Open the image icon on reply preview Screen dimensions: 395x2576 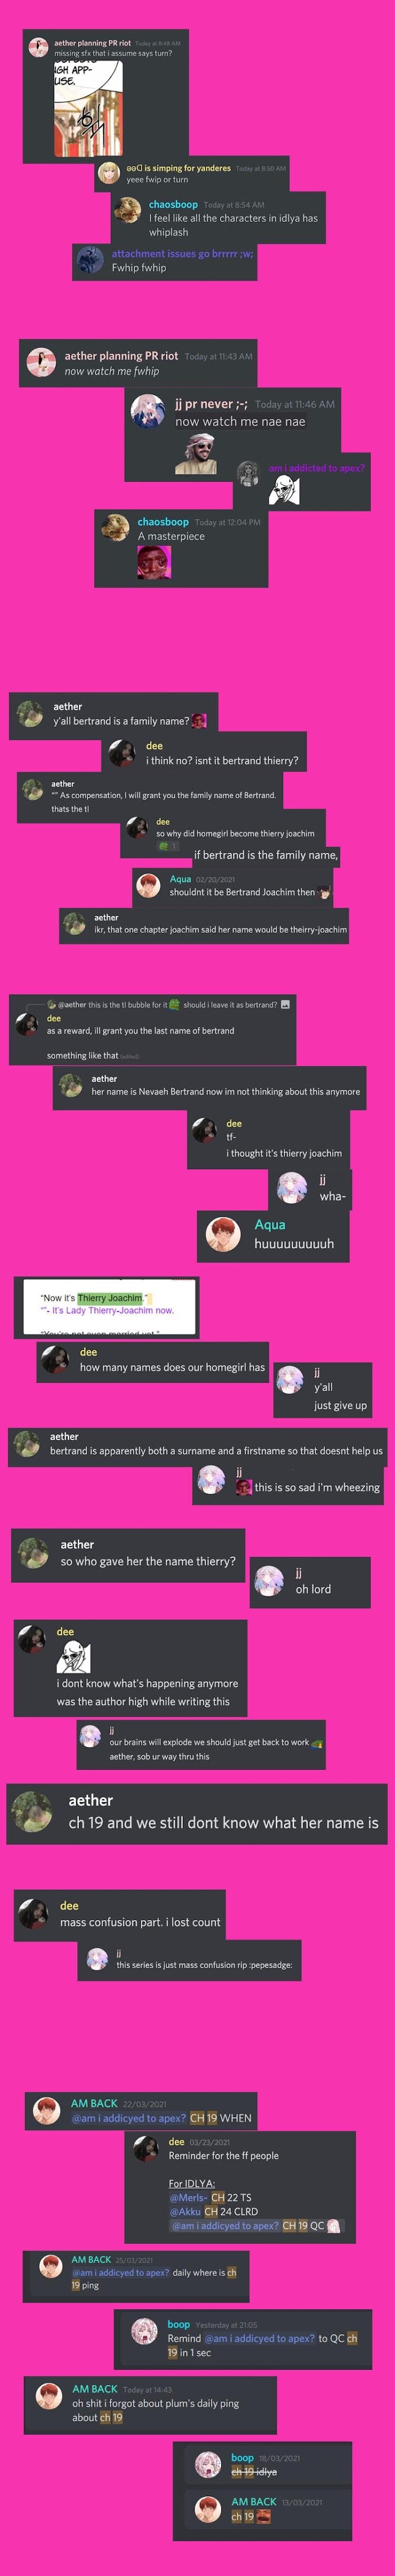point(285,1005)
